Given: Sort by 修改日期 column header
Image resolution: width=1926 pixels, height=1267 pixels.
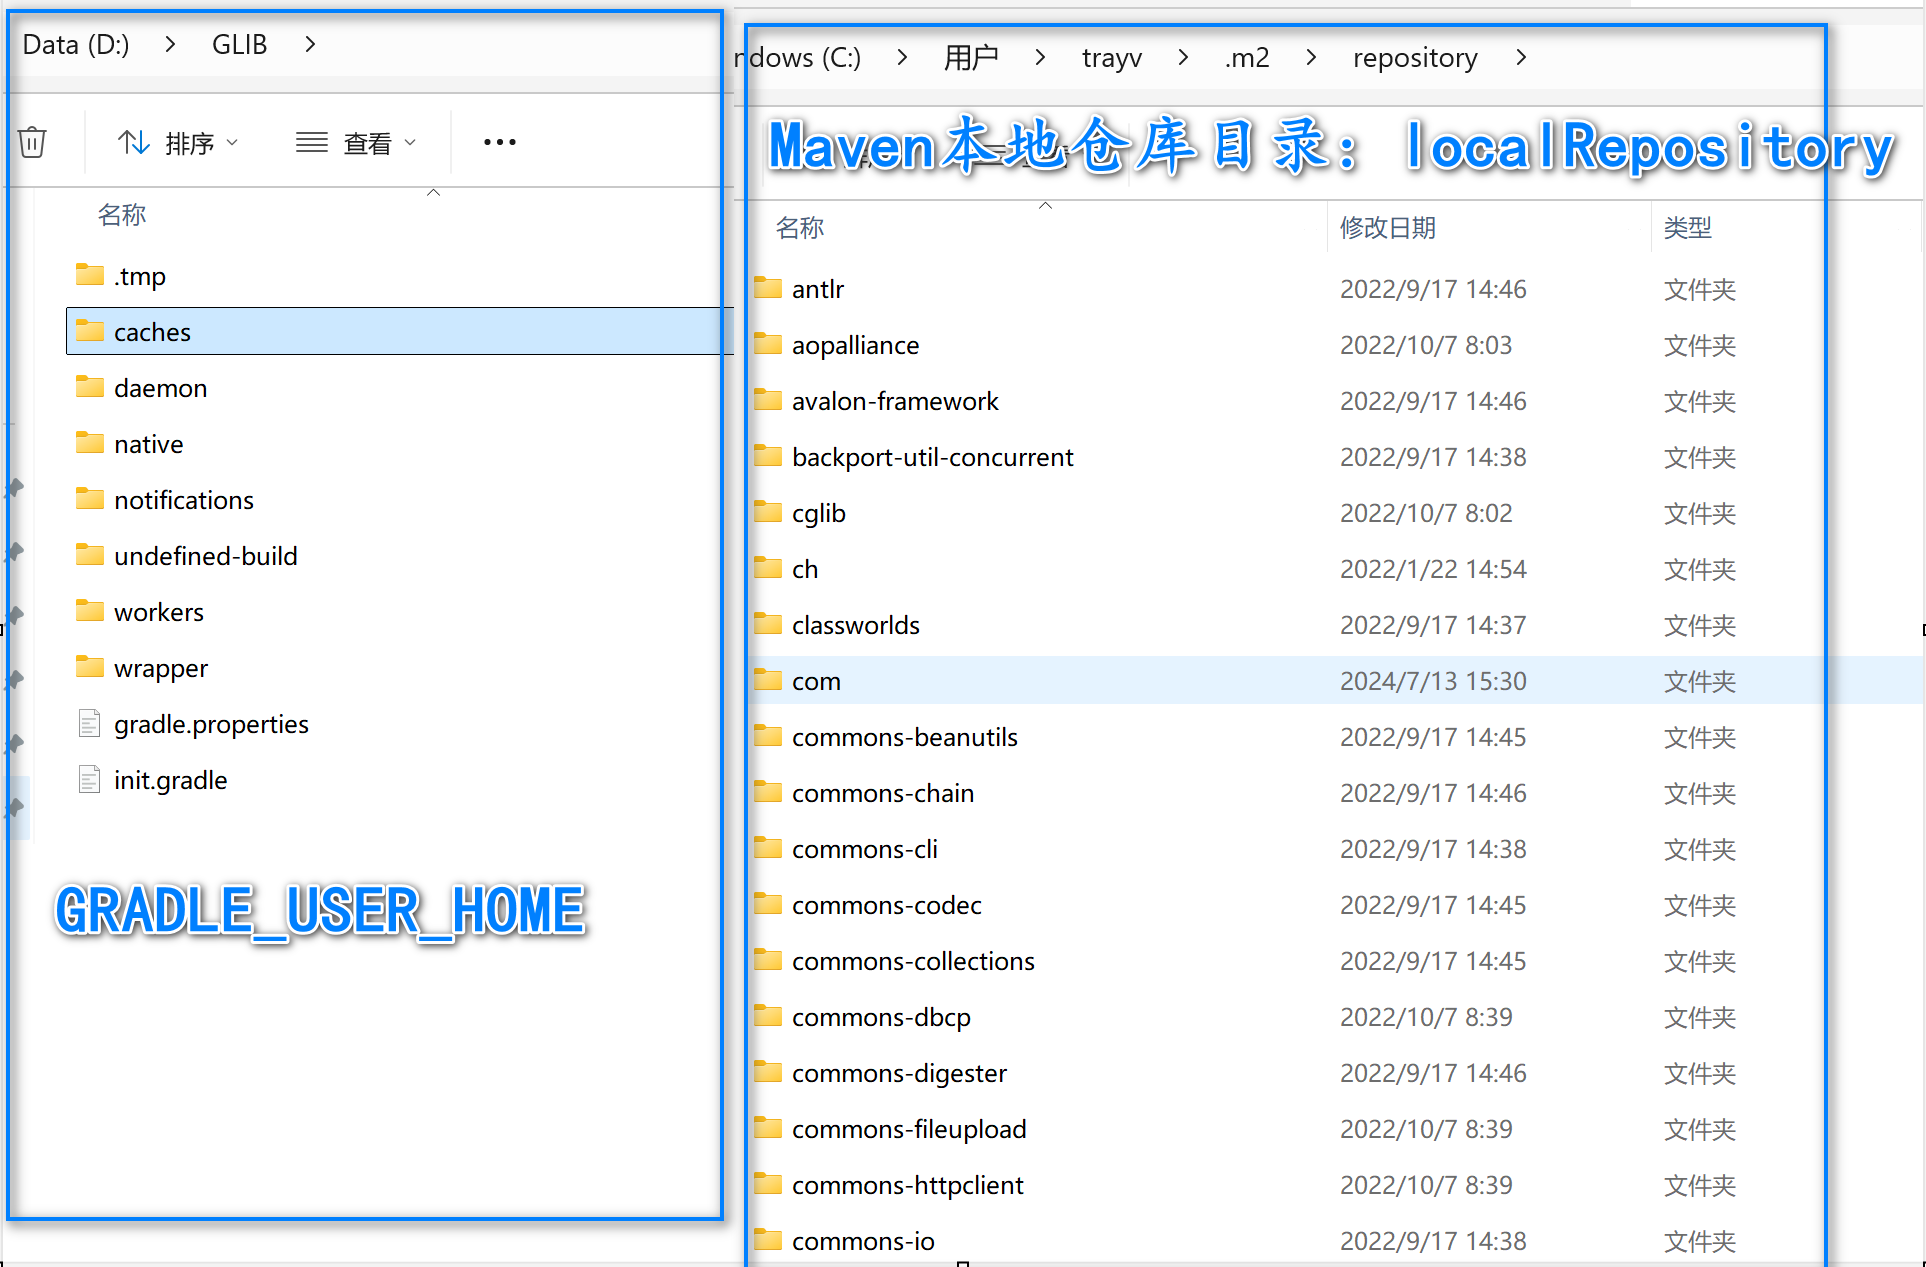Looking at the screenshot, I should tap(1387, 228).
